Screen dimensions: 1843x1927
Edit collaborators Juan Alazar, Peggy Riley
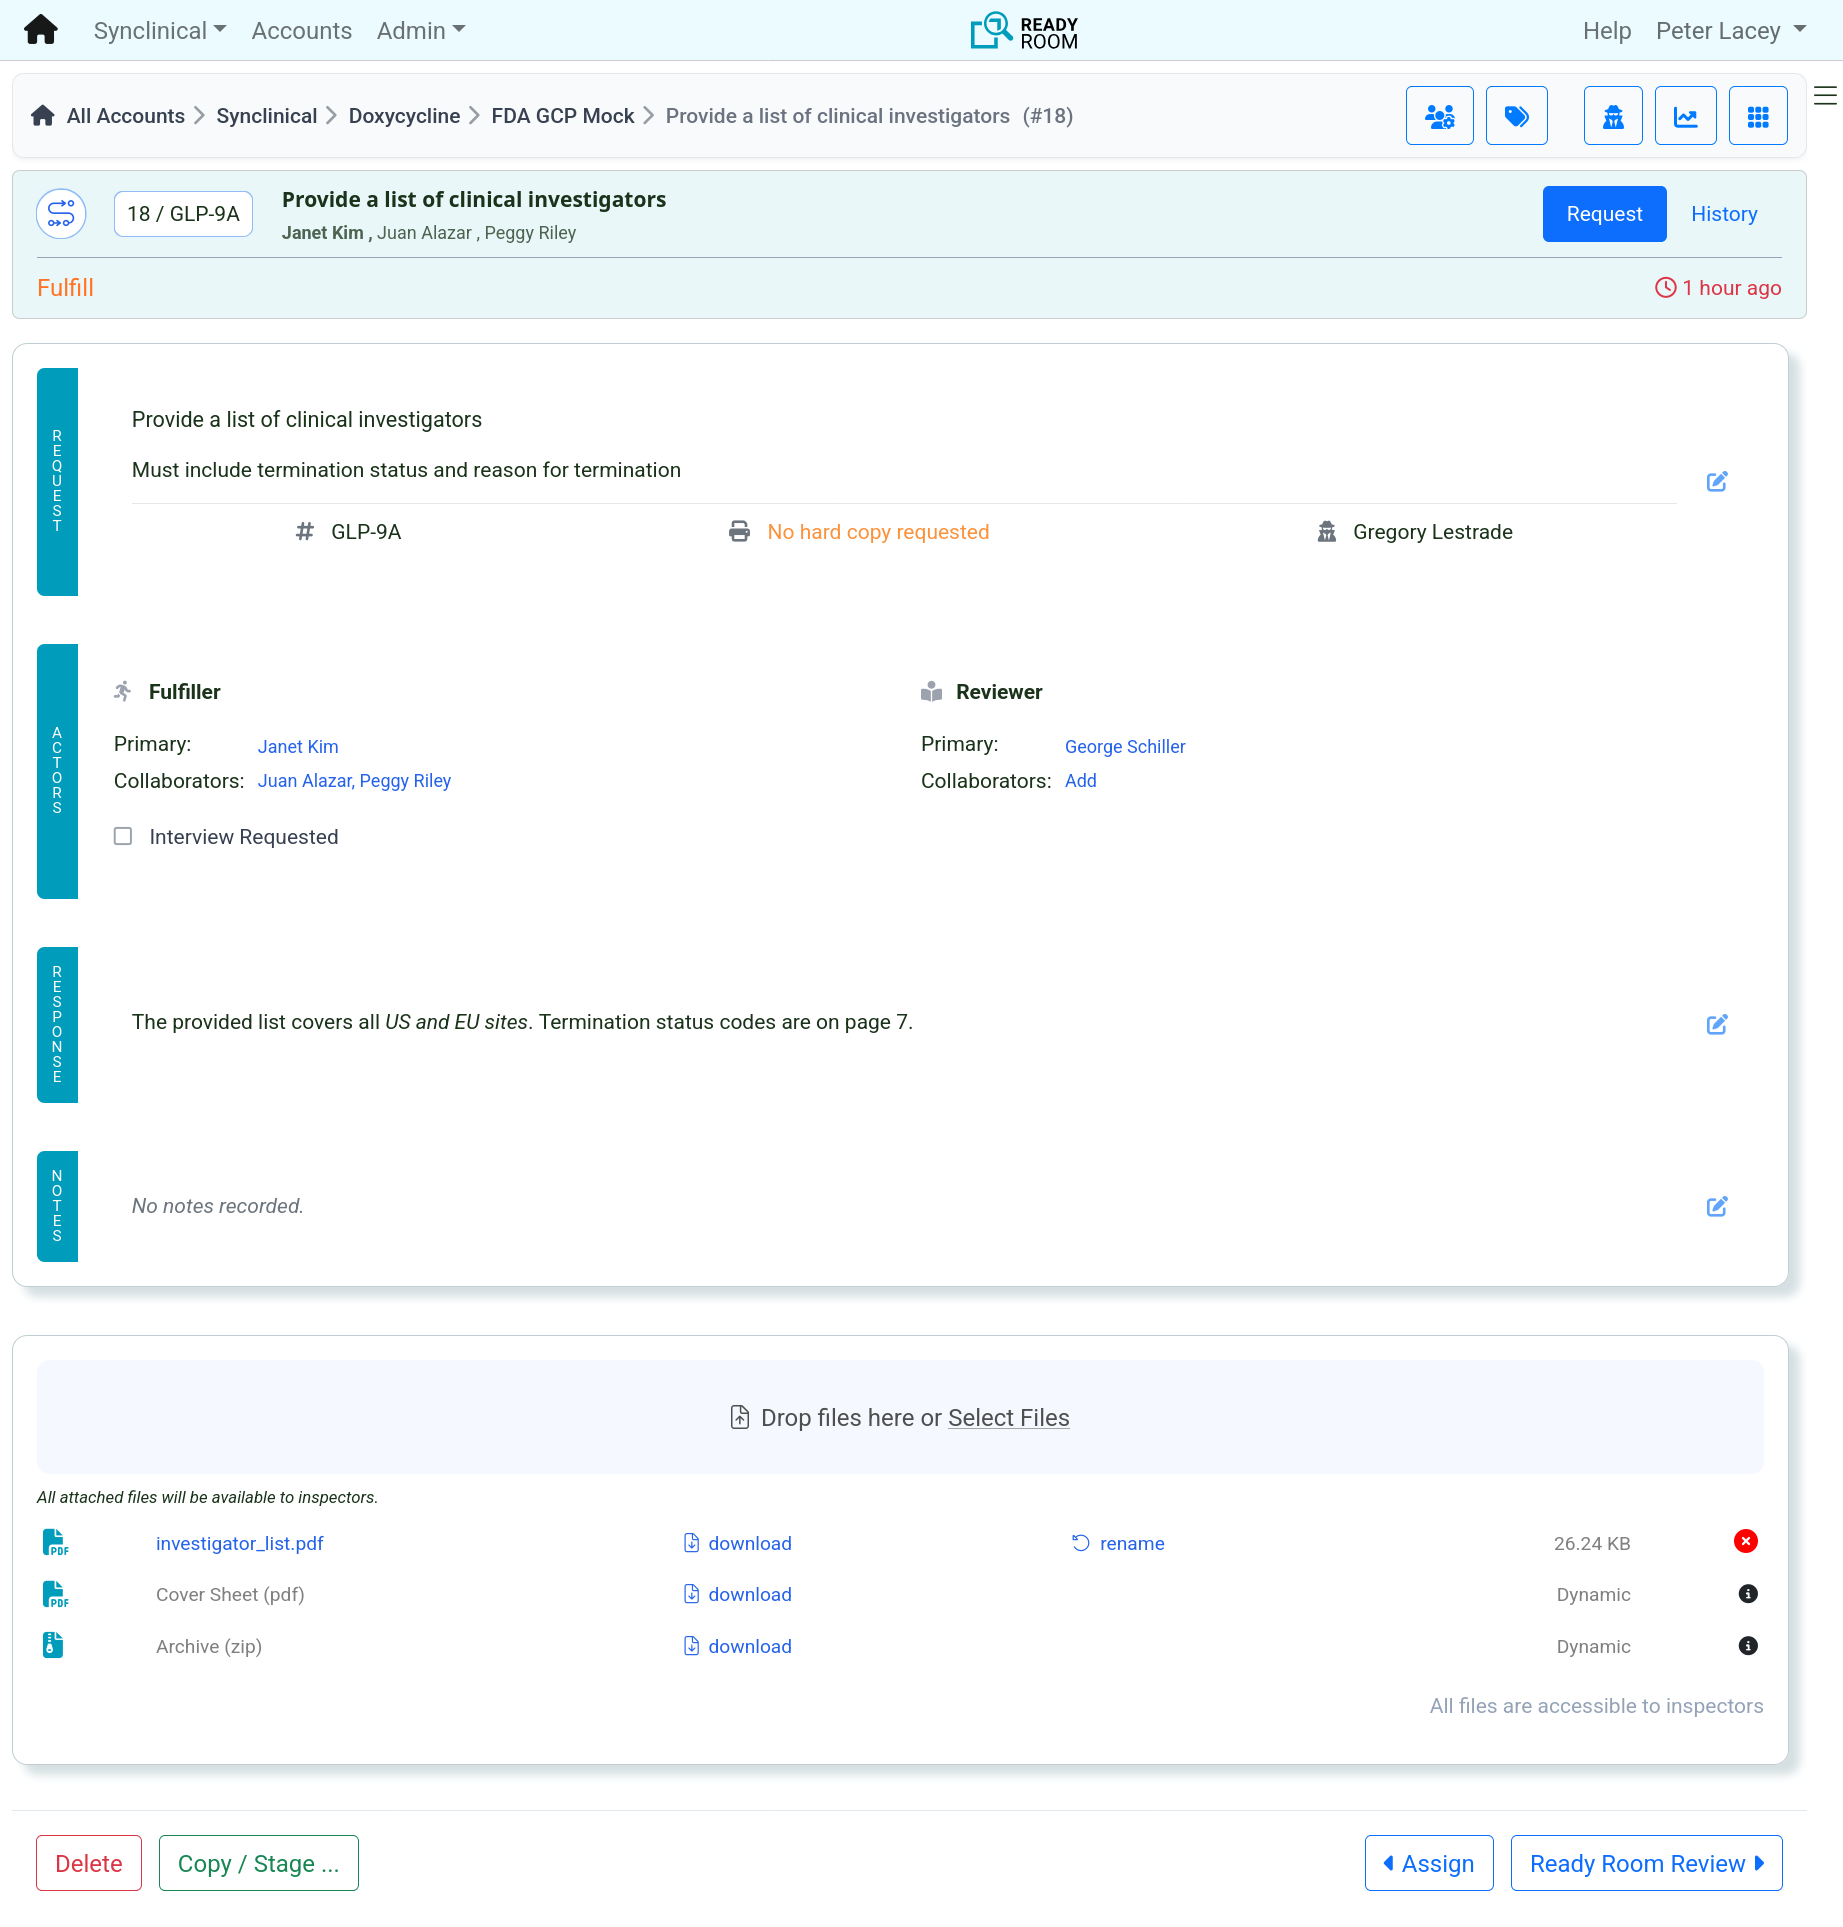click(x=354, y=781)
